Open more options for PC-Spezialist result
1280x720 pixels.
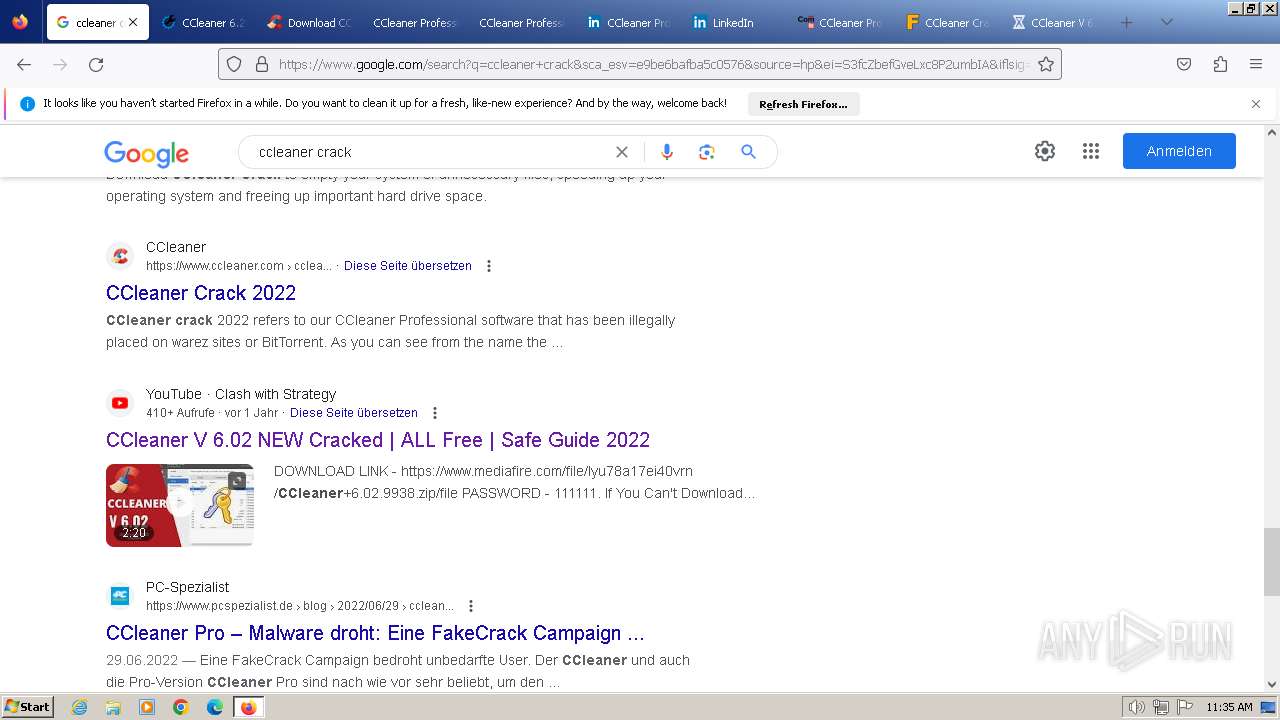(x=471, y=606)
